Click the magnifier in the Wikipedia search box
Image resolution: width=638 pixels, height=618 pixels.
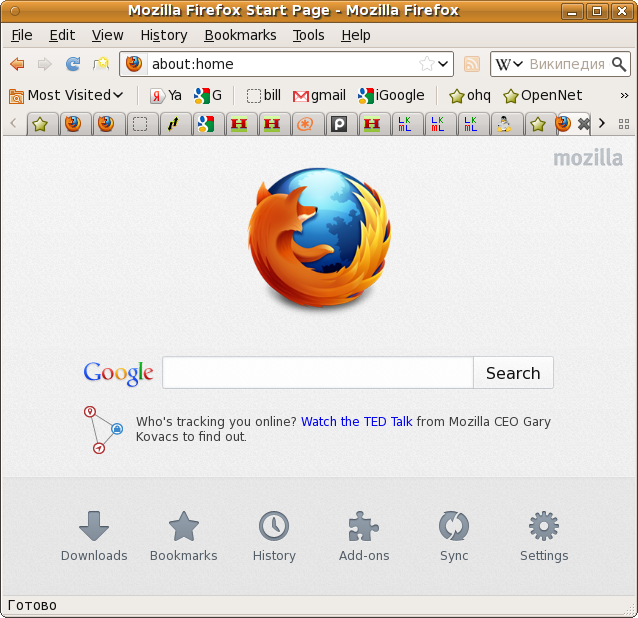(619, 64)
